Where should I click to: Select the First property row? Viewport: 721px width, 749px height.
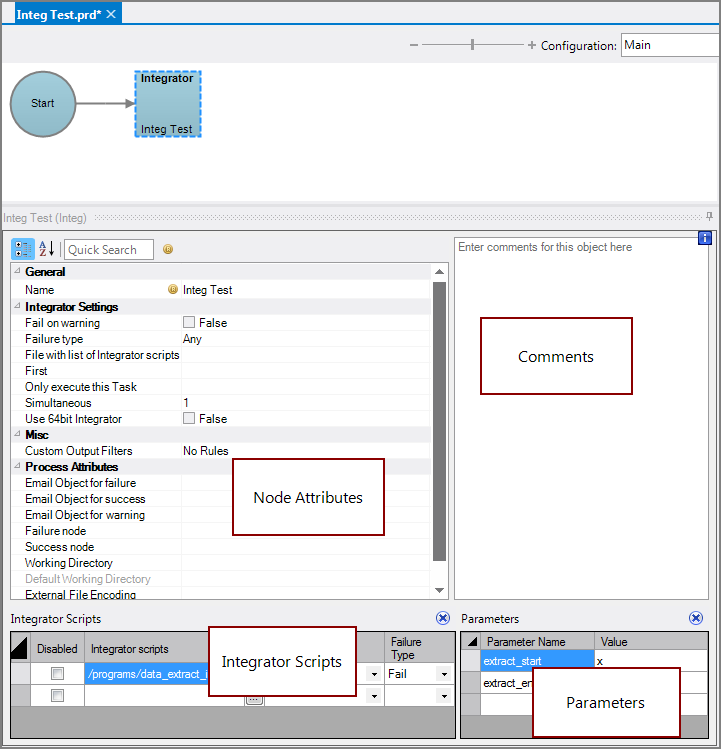(221, 371)
